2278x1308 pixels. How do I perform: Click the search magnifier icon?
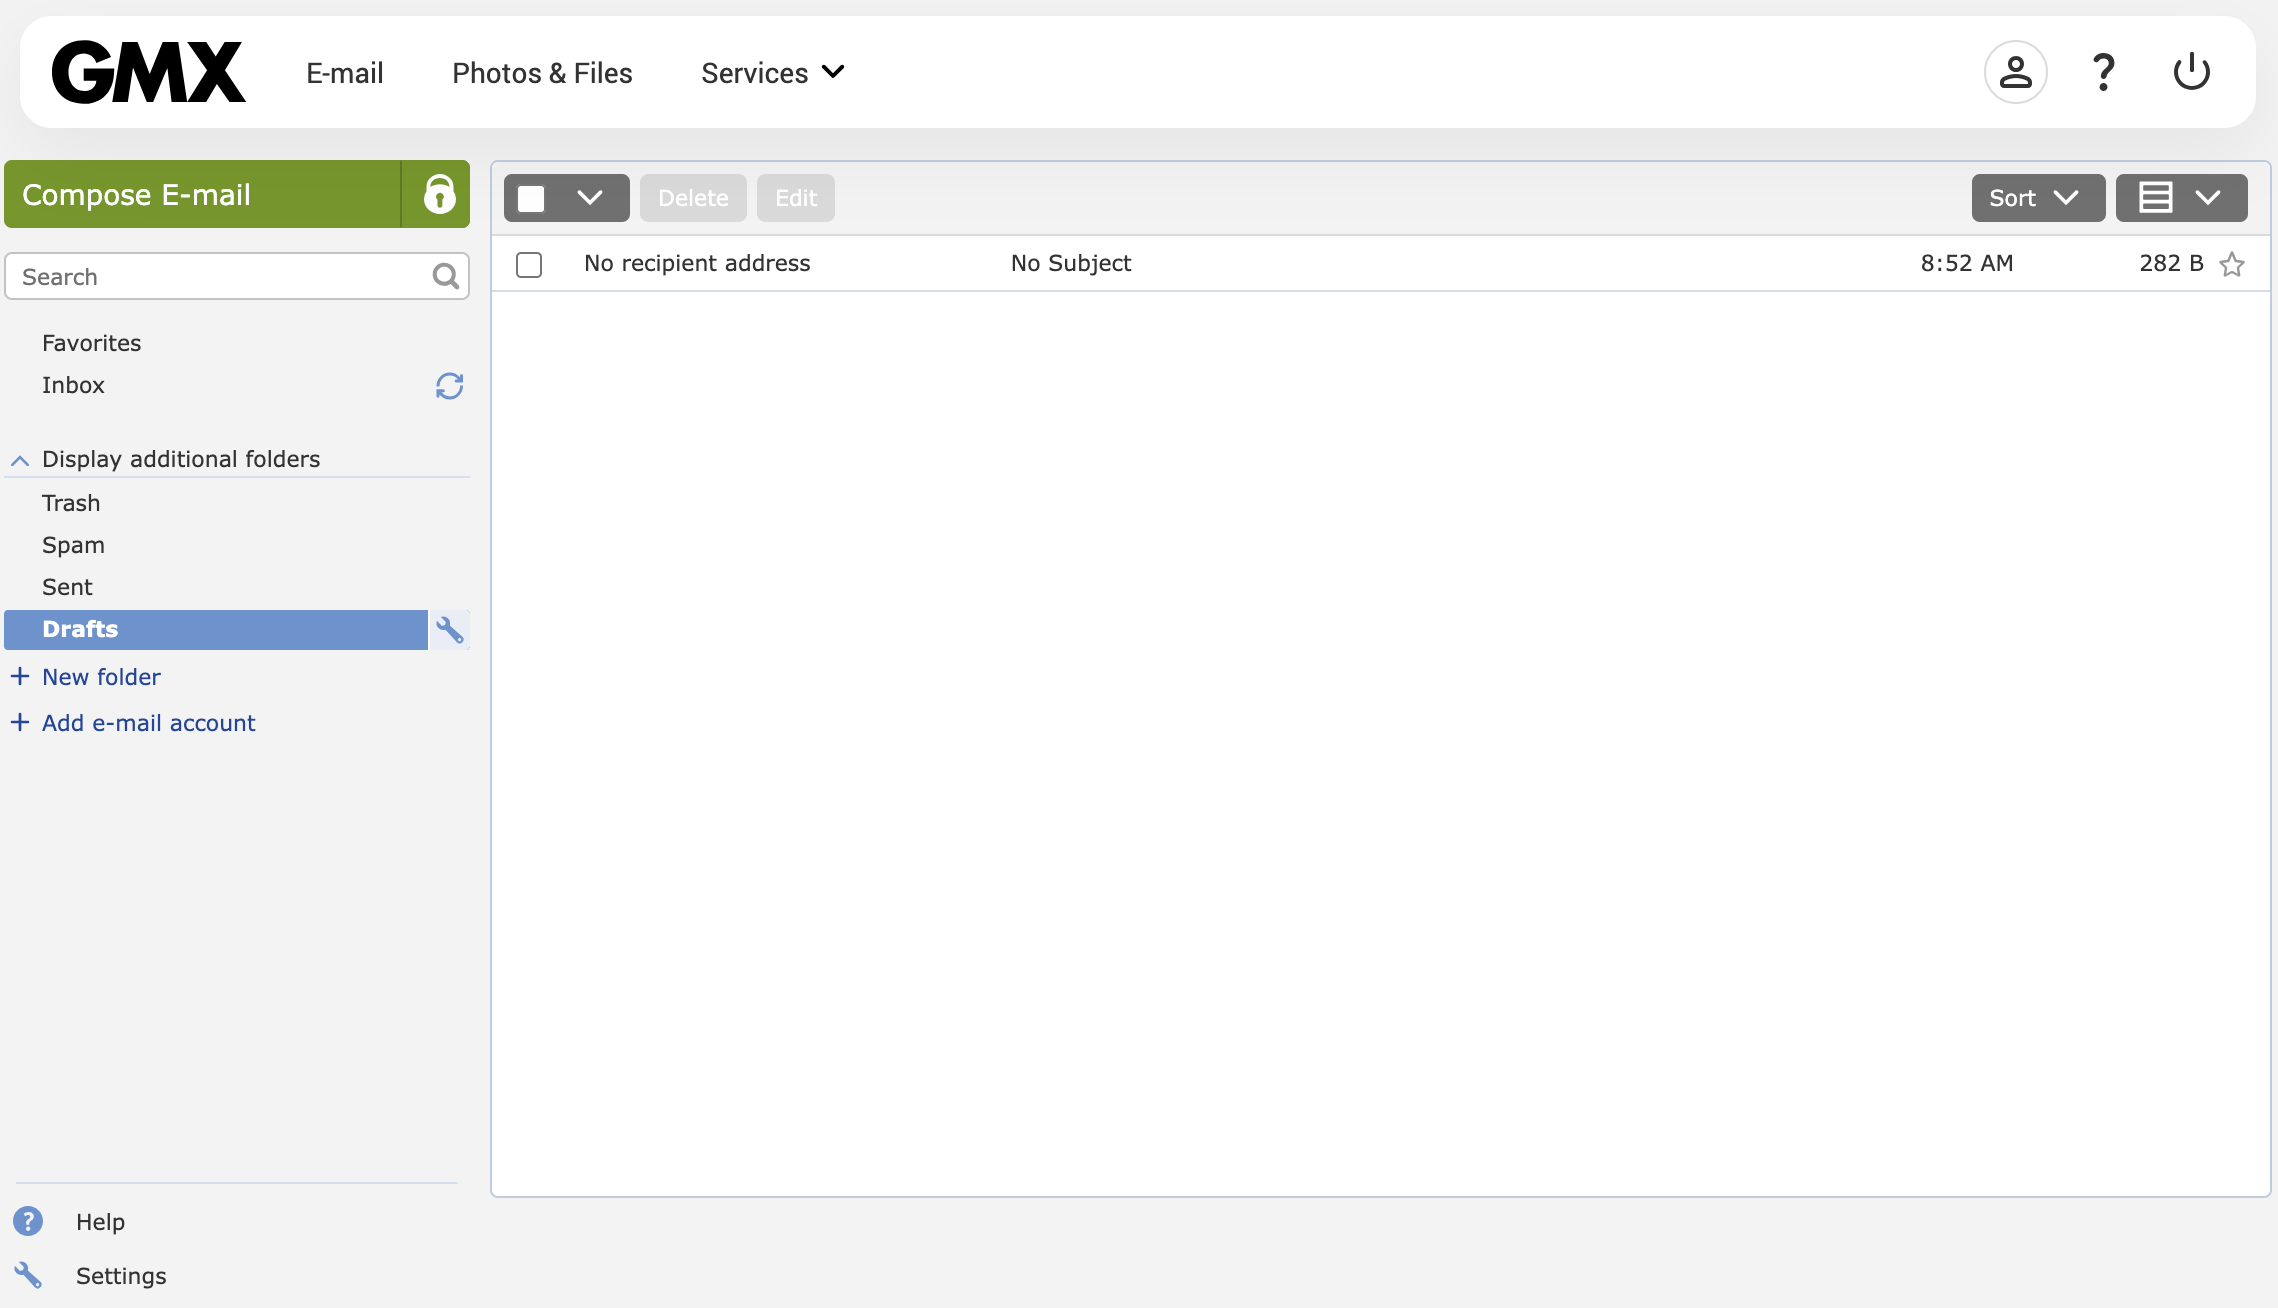[x=445, y=276]
